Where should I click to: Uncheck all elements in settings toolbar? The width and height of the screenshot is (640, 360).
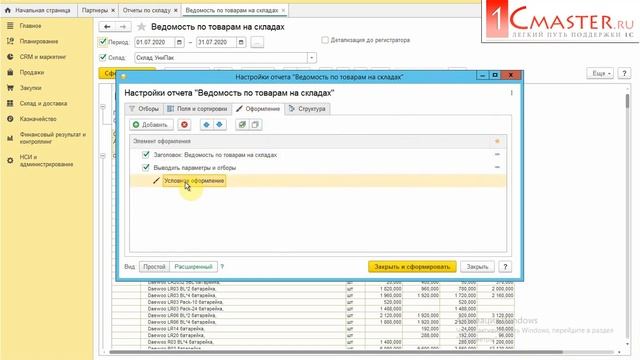click(255, 124)
